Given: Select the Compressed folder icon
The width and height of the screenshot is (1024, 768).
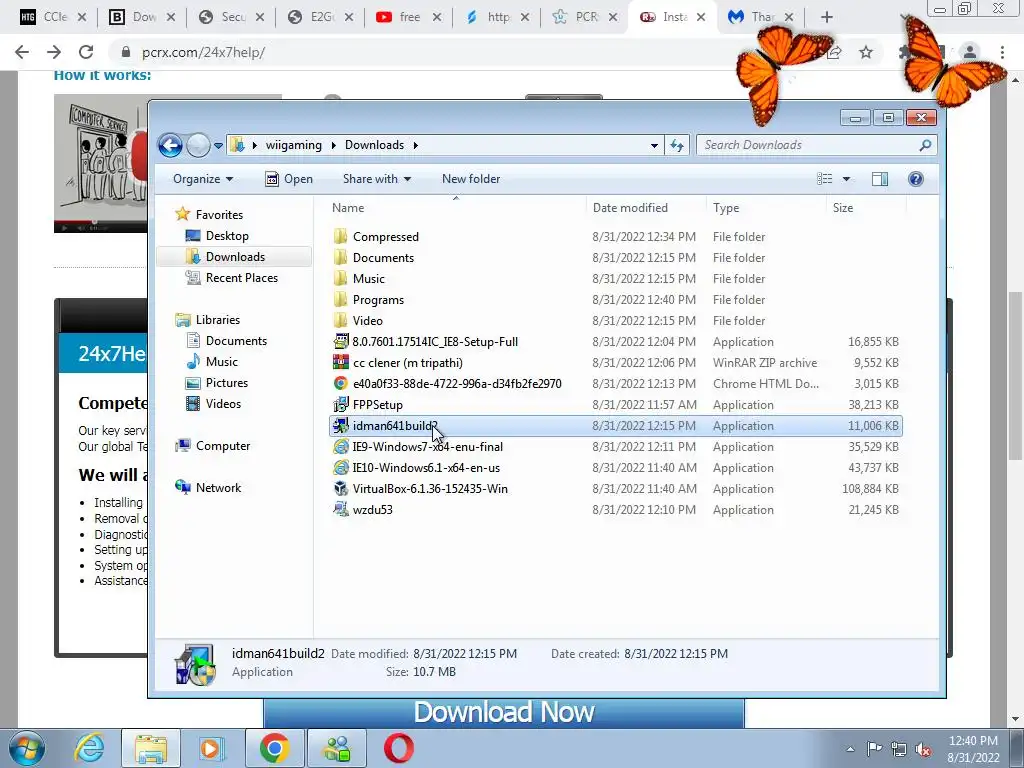Looking at the screenshot, I should pyautogui.click(x=340, y=236).
